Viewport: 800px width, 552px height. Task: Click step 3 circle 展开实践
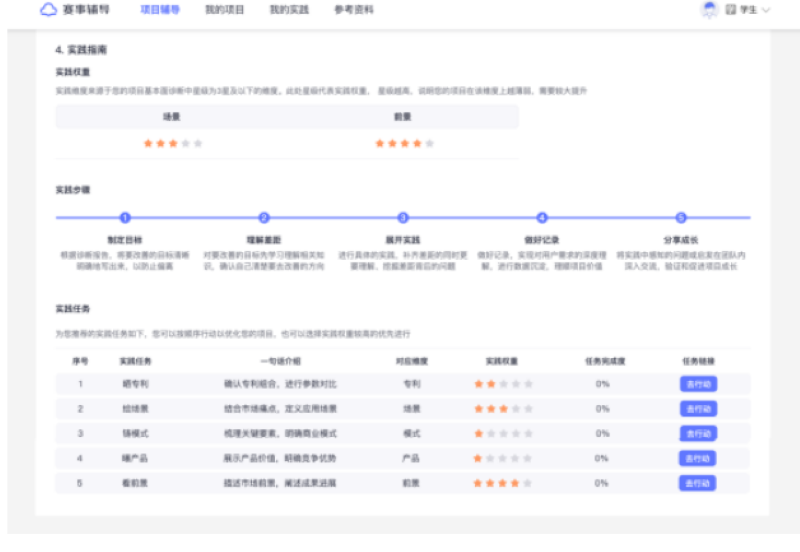[x=403, y=217]
